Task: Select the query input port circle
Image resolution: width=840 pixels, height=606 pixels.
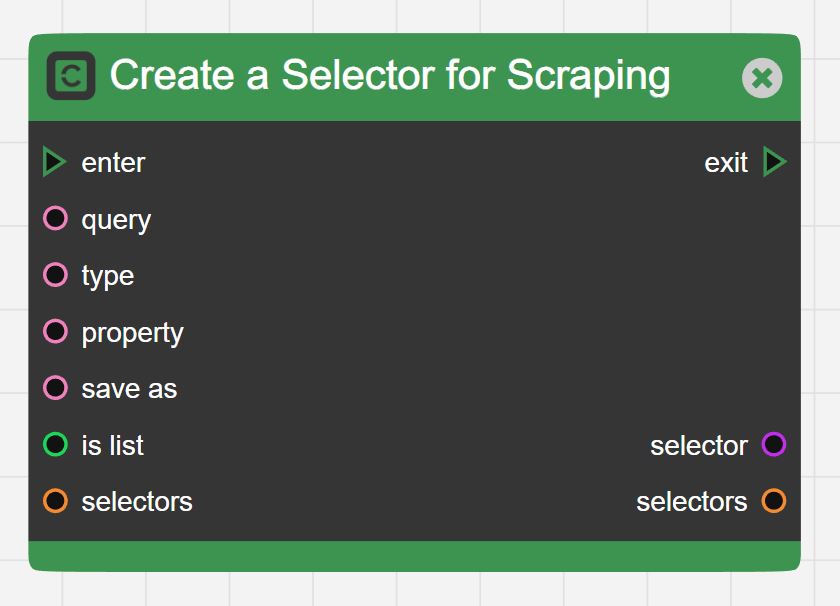Action: pyautogui.click(x=55, y=218)
